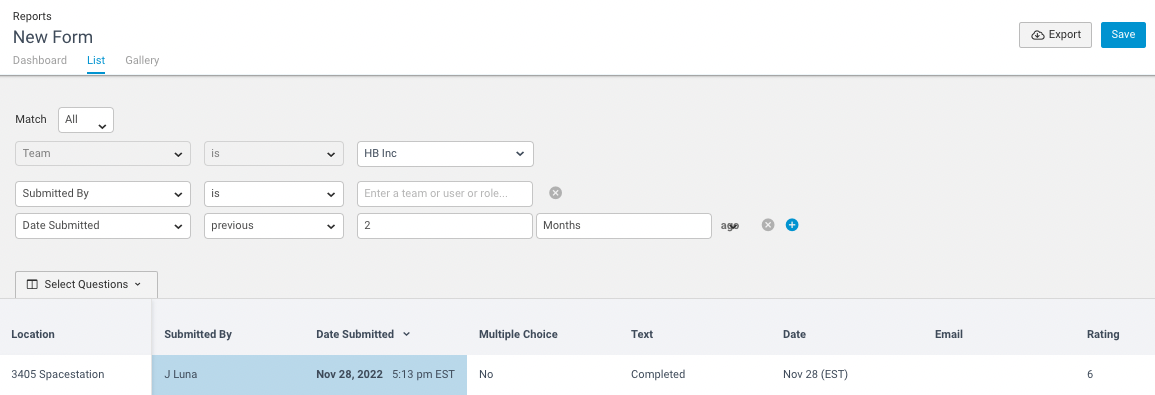Screen dimensions: 1155x395
Task: Remove the Submitted By filter row
Action: [x=556, y=193]
